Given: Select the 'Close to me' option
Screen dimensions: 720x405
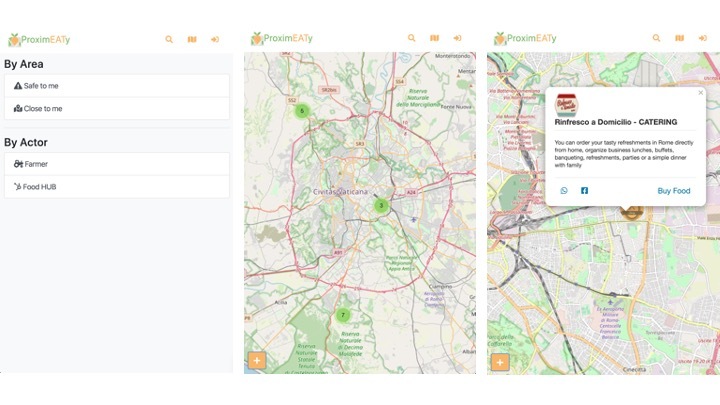Looking at the screenshot, I should 117,109.
